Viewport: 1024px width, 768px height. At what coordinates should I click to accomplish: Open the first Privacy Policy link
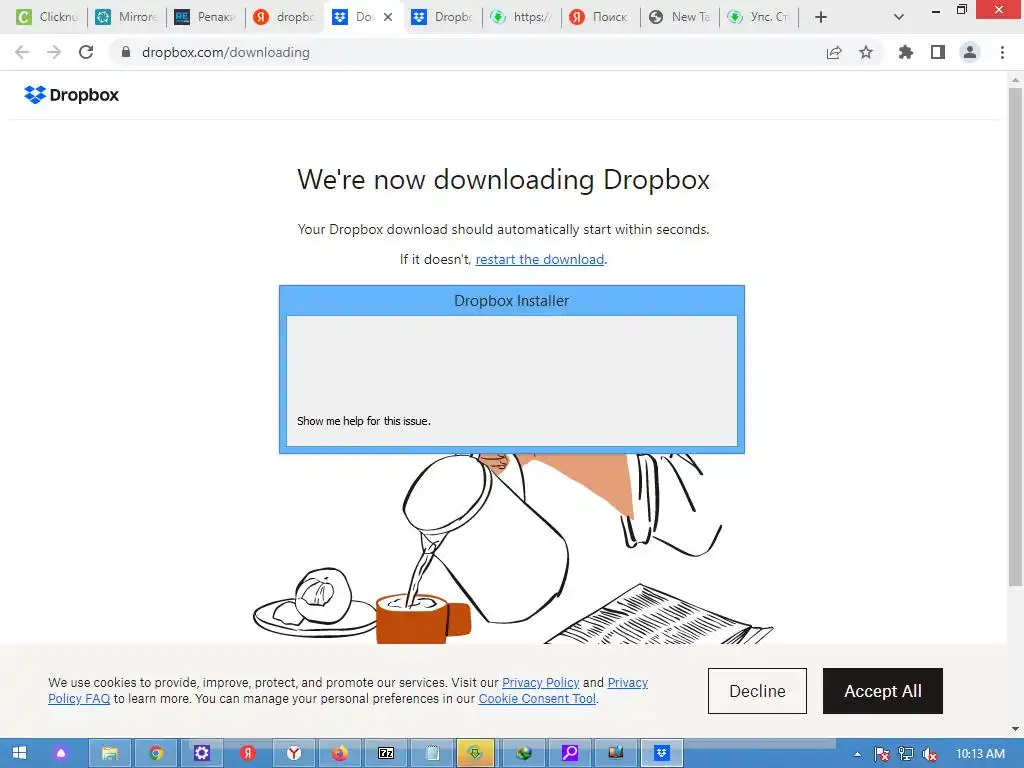point(540,682)
